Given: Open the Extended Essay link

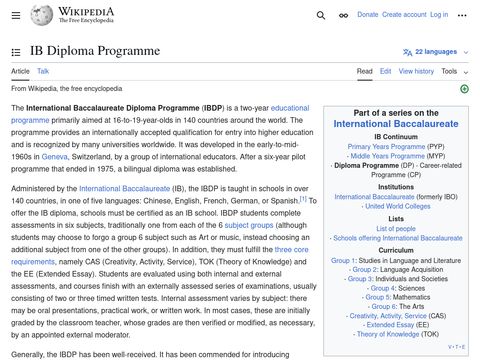Looking at the screenshot, I should coord(390,325).
